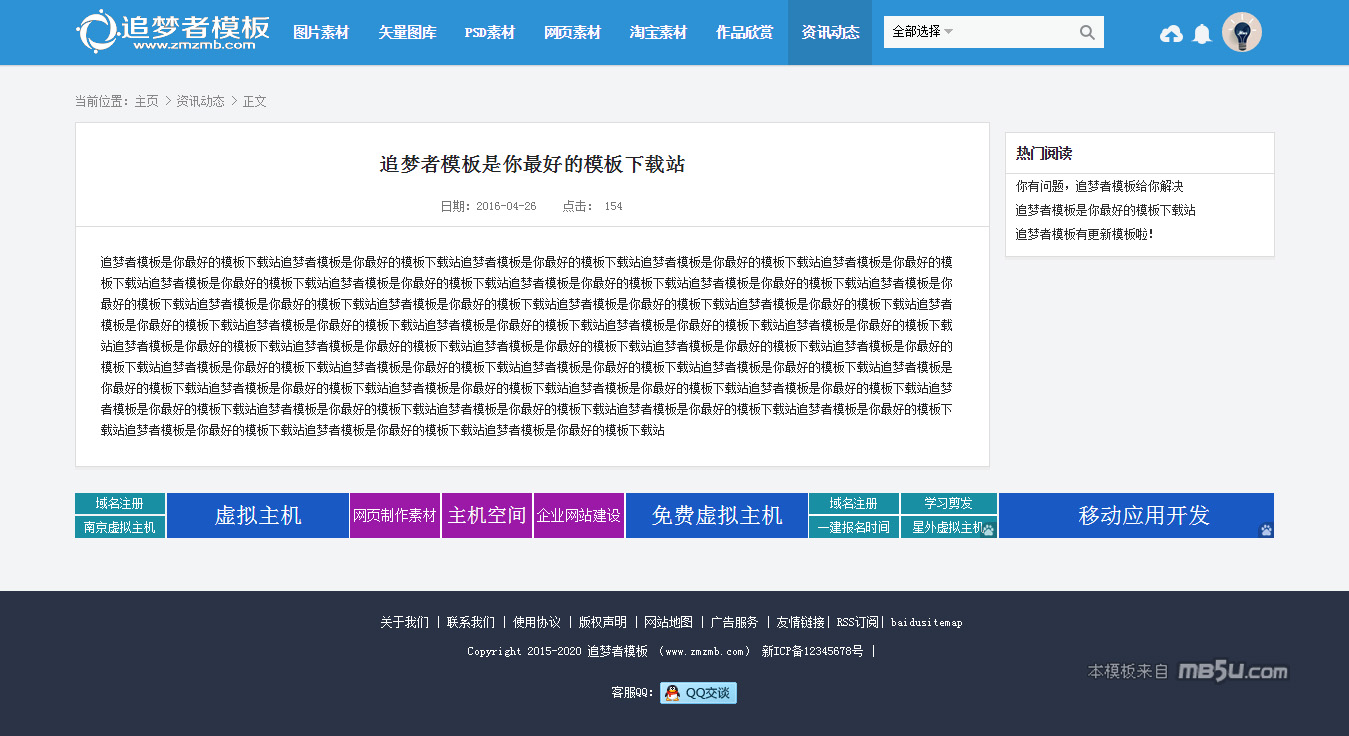Click the 免费虚拟主机 ad banner
This screenshot has width=1349, height=736.
coord(716,516)
